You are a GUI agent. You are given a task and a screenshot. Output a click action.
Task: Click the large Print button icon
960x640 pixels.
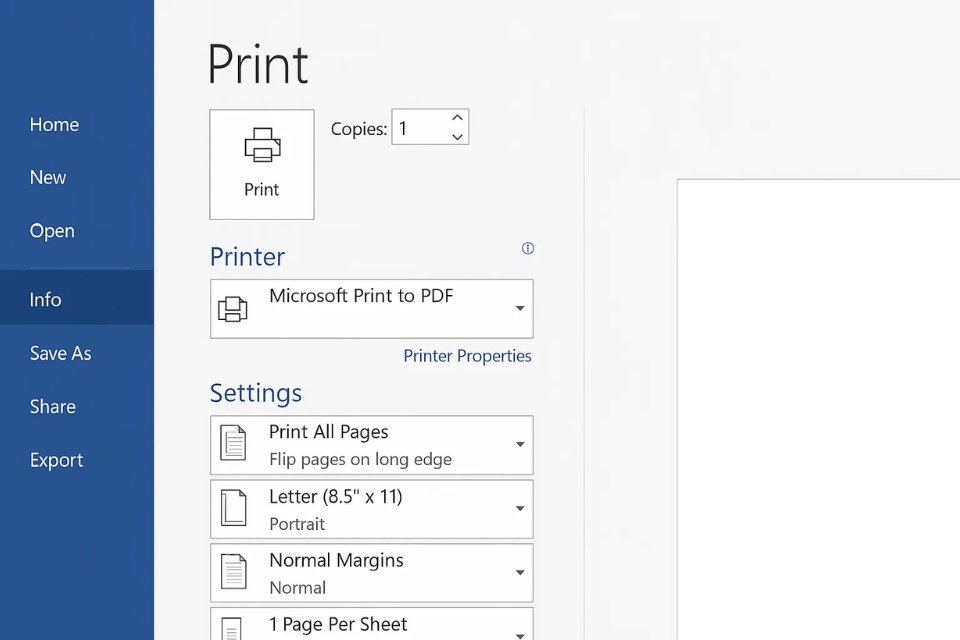click(261, 143)
